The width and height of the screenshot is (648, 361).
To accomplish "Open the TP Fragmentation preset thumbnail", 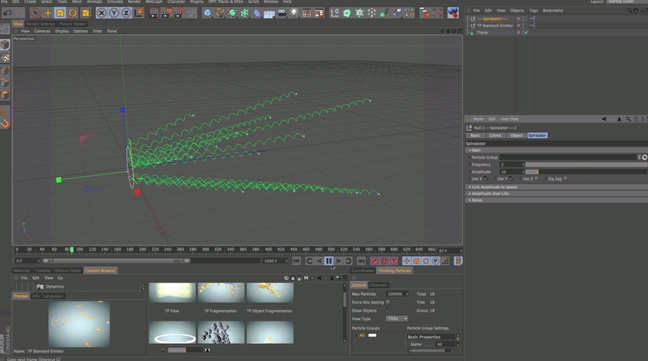I will (221, 292).
